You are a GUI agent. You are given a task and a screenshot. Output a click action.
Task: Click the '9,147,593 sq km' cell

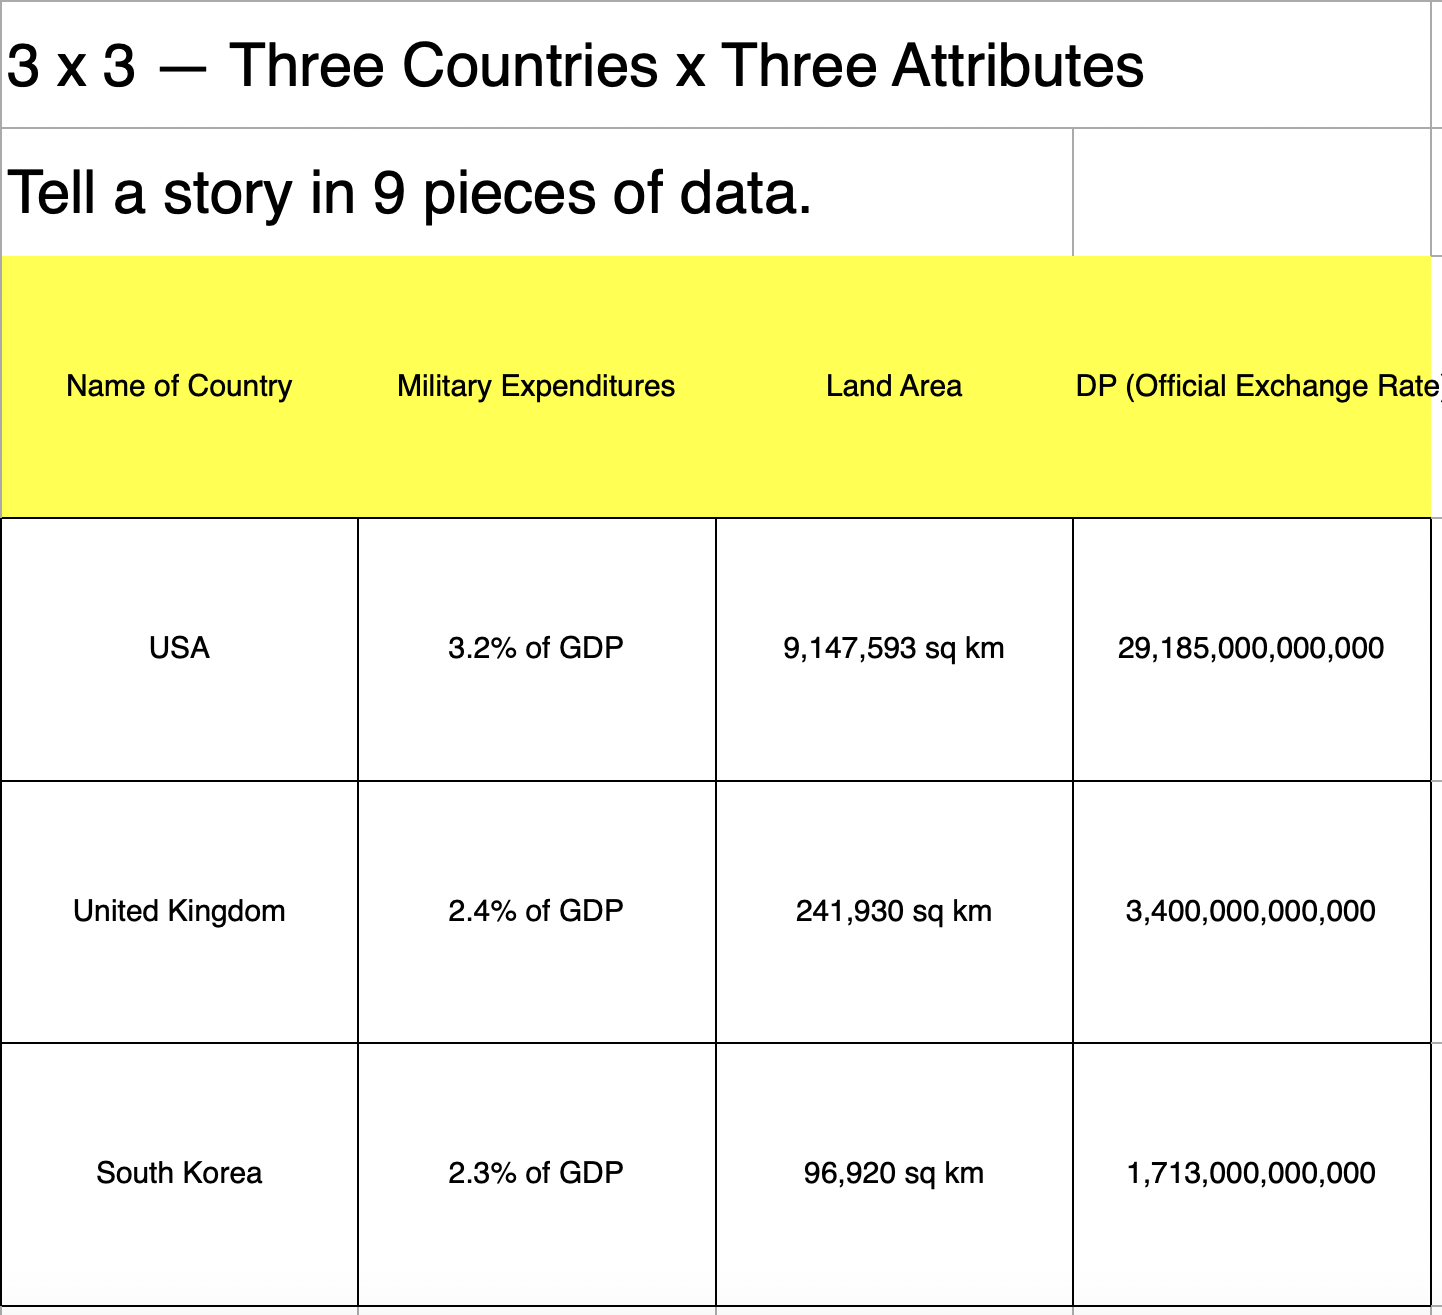[894, 648]
